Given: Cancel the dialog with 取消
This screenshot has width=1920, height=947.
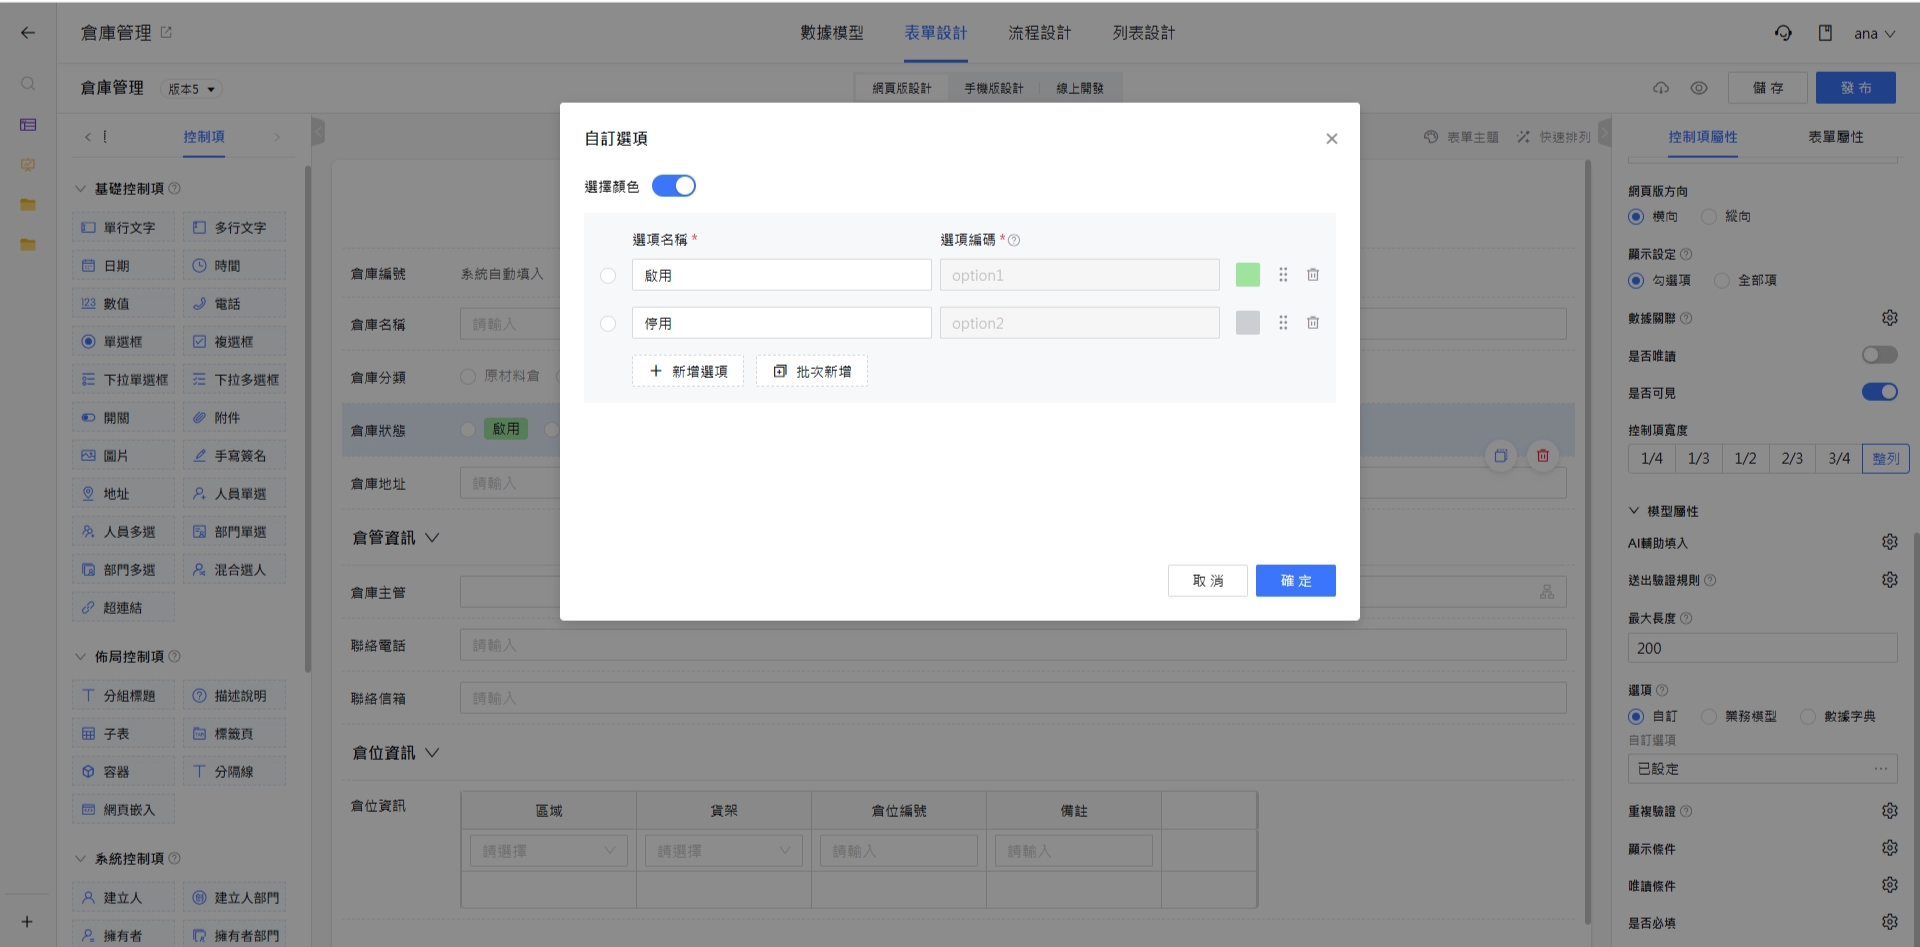Looking at the screenshot, I should point(1208,581).
